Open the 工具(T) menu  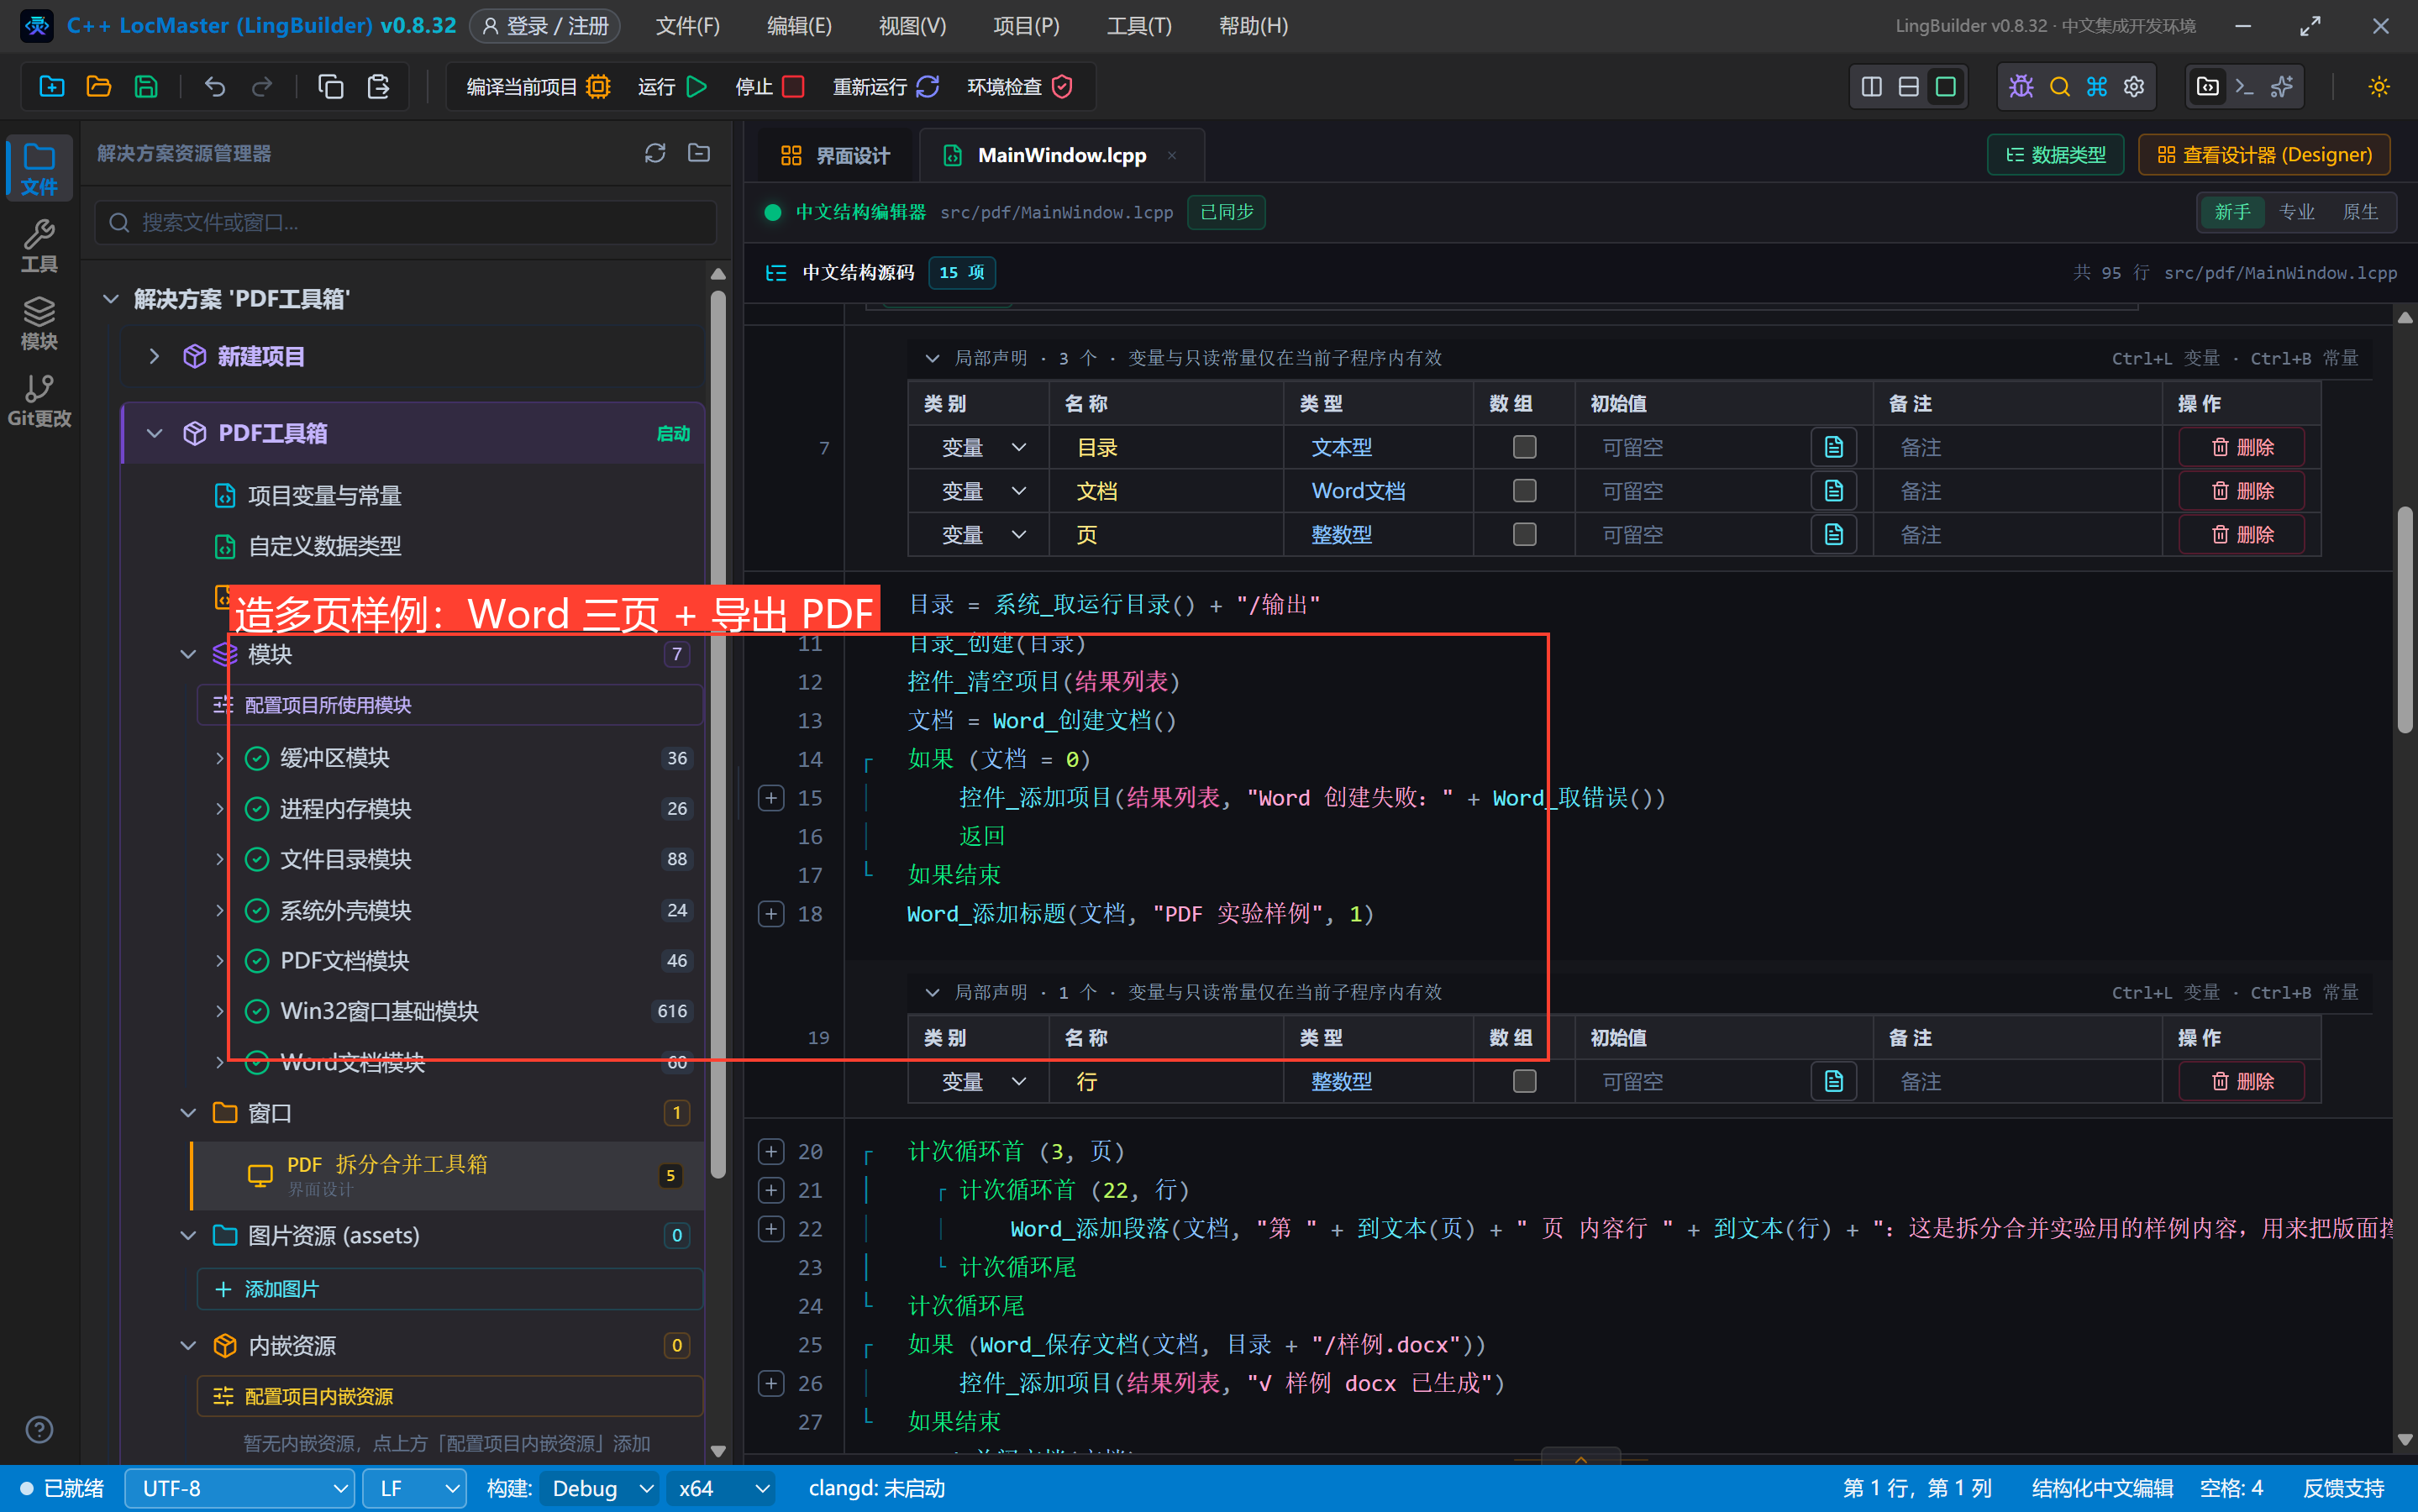[x=1139, y=26]
